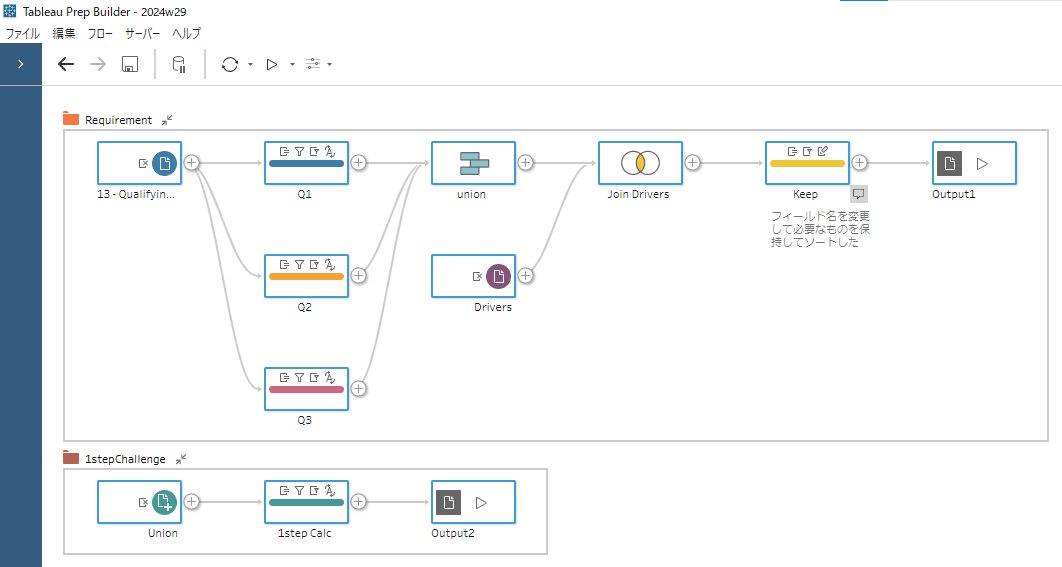
Task: Expand the collapsed Connections side pane
Action: click(20, 64)
